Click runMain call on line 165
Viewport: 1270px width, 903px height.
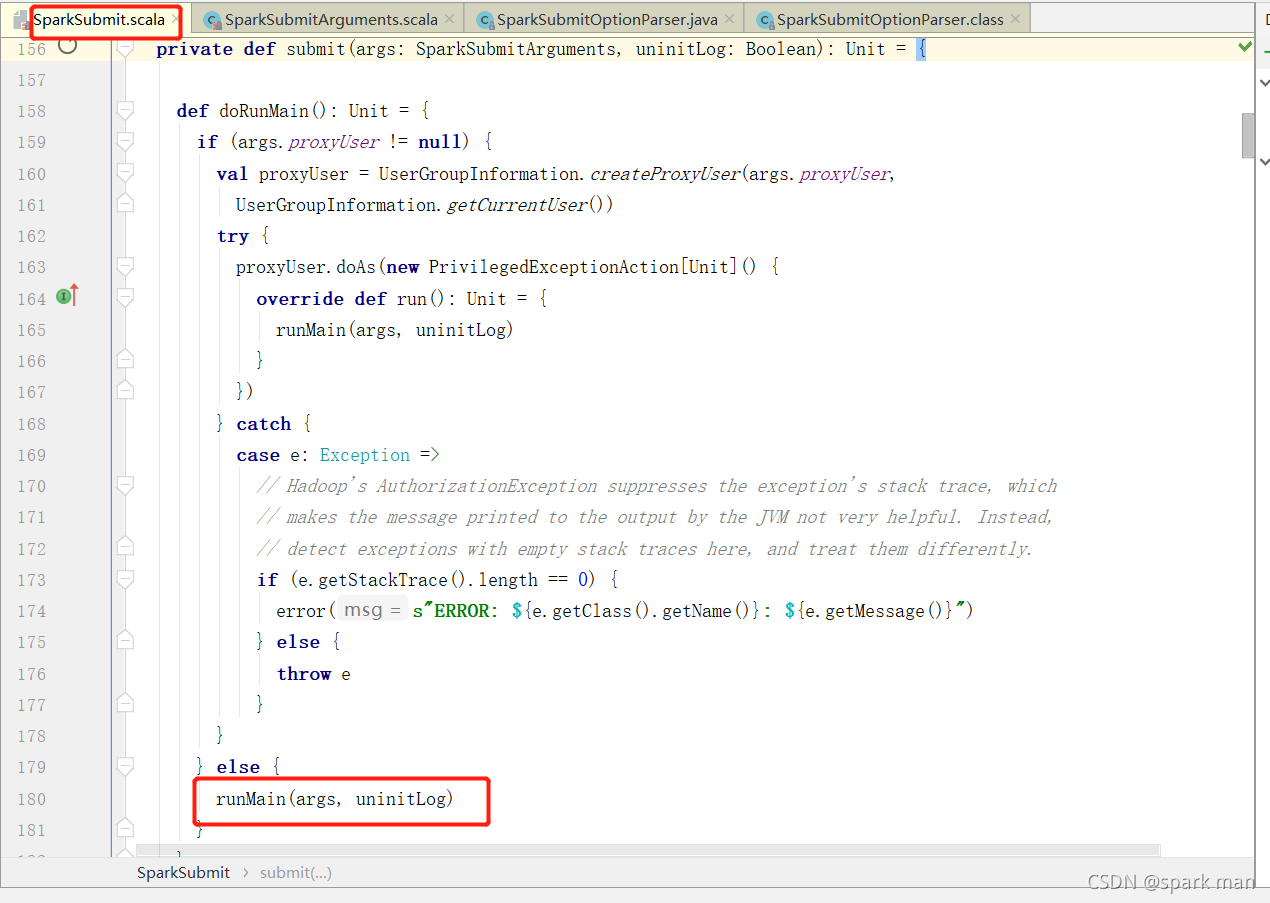[311, 330]
